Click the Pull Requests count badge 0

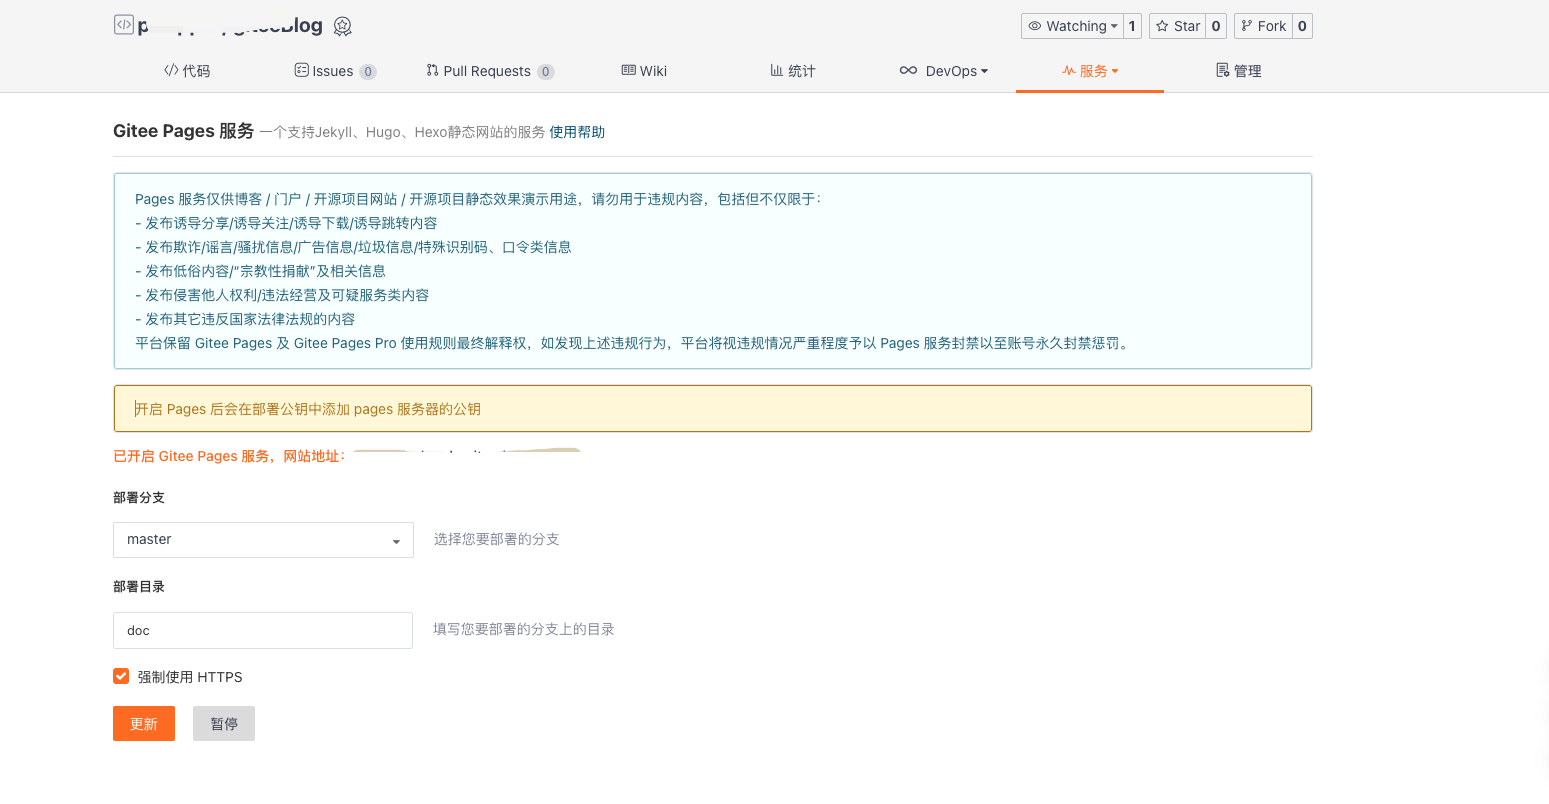546,72
